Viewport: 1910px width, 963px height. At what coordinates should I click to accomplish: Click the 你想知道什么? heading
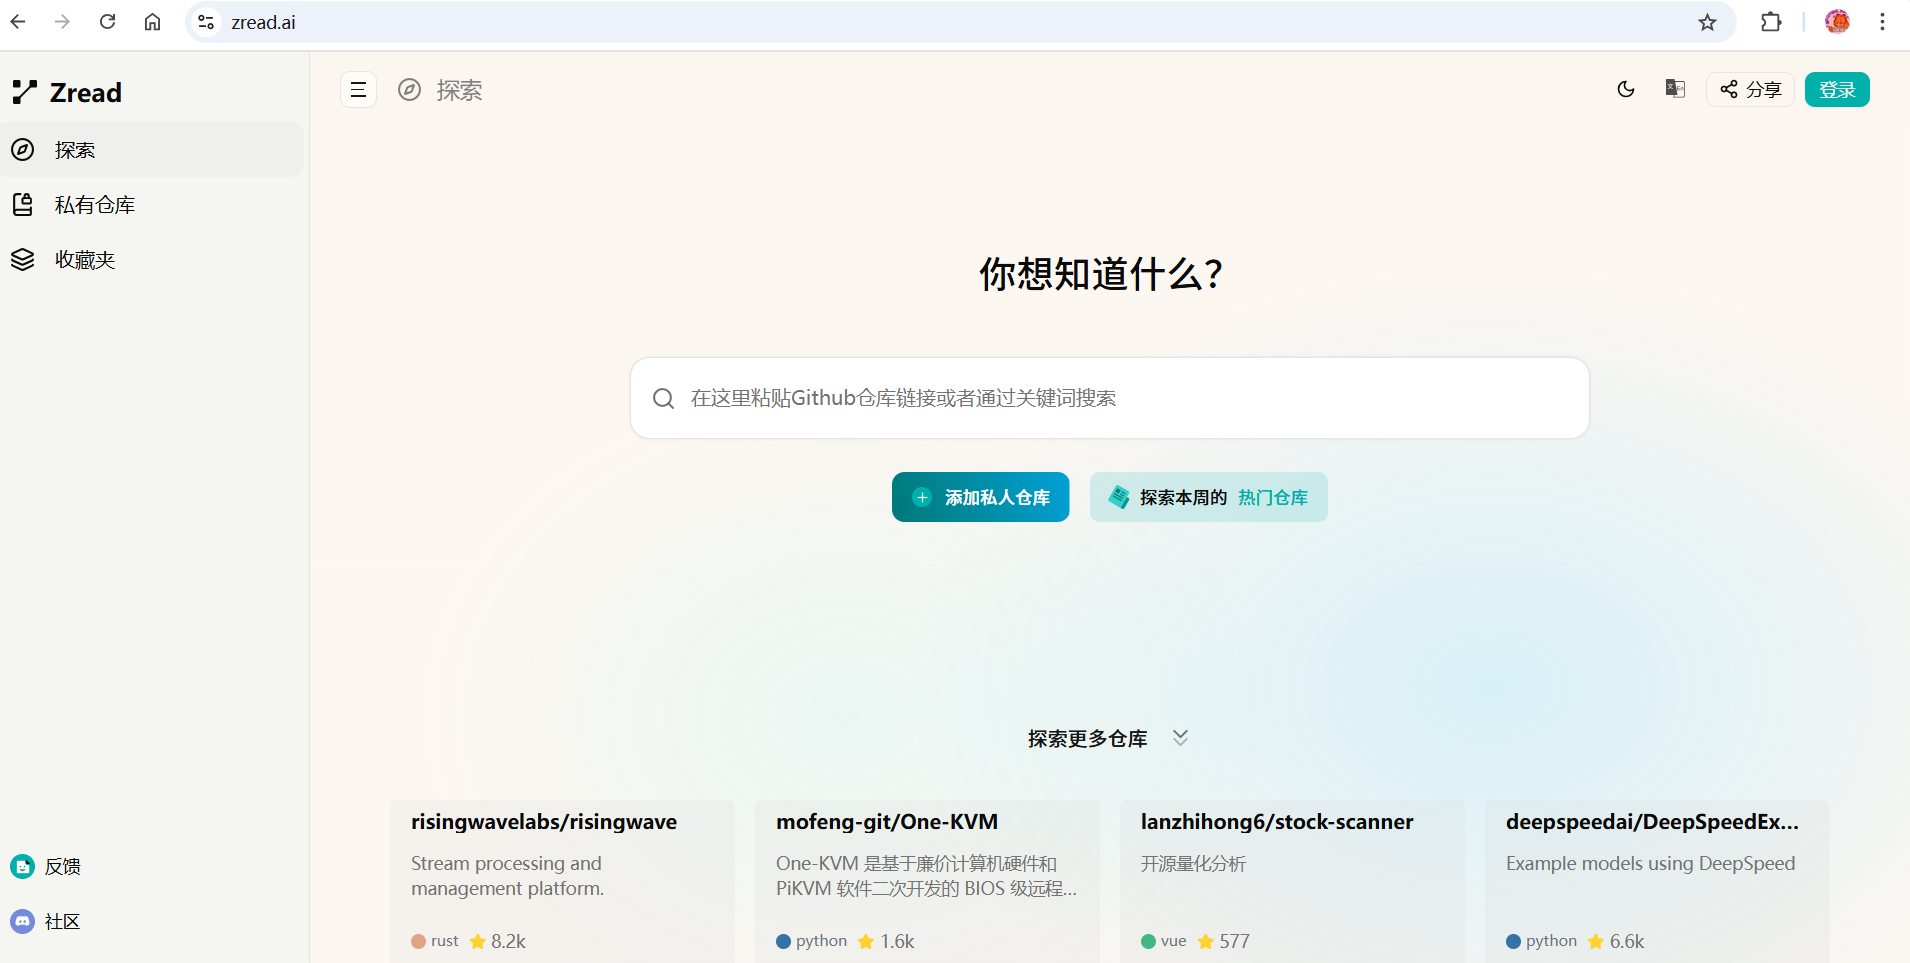(x=1100, y=274)
